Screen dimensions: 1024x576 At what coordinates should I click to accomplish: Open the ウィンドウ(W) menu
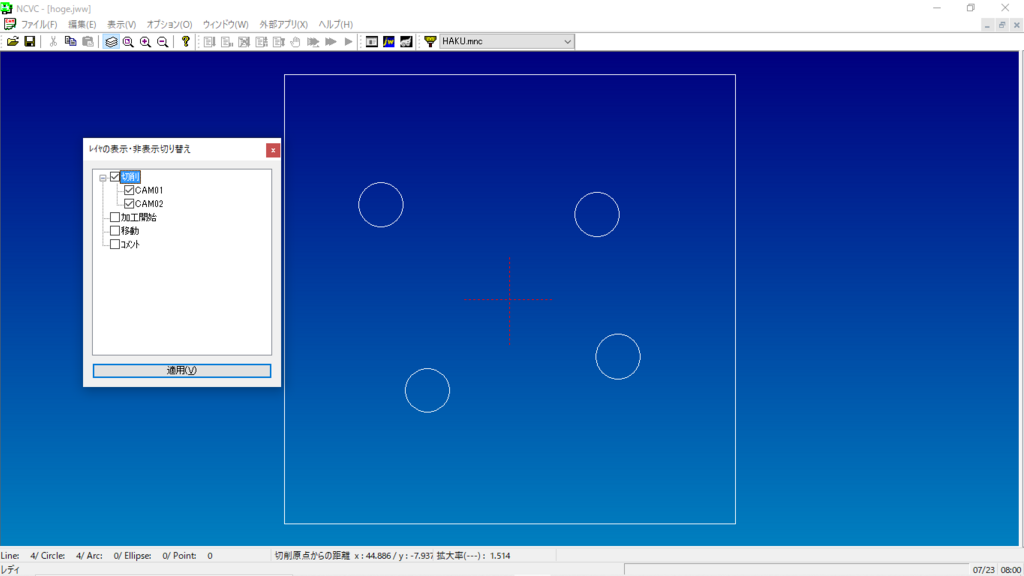click(x=225, y=24)
